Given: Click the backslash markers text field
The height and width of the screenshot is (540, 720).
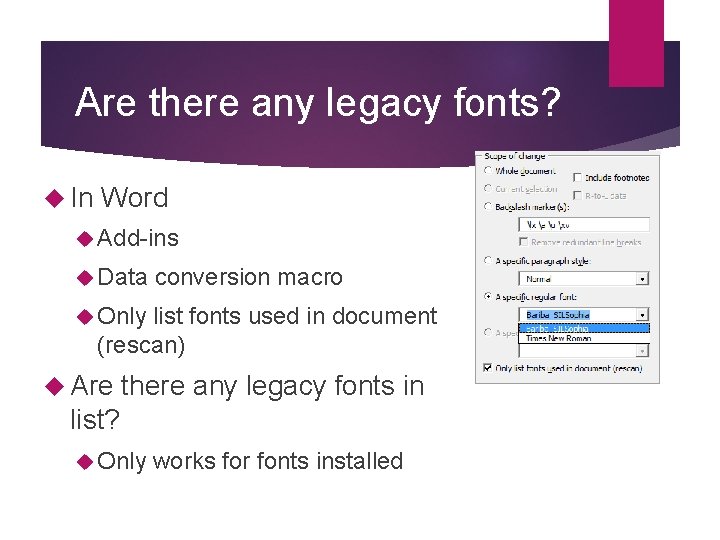Looking at the screenshot, I should coord(584,225).
